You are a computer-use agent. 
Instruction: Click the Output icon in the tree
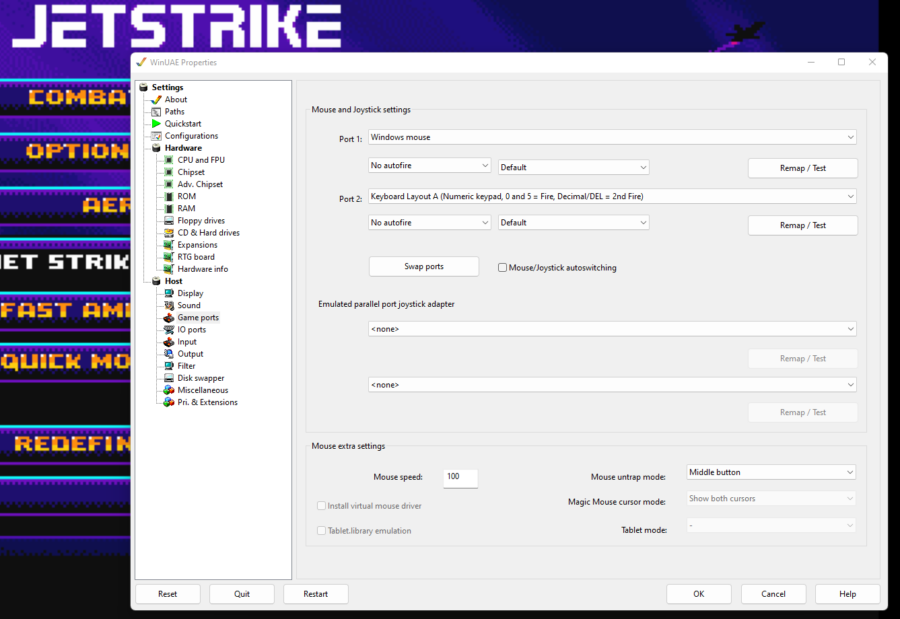pyautogui.click(x=169, y=354)
